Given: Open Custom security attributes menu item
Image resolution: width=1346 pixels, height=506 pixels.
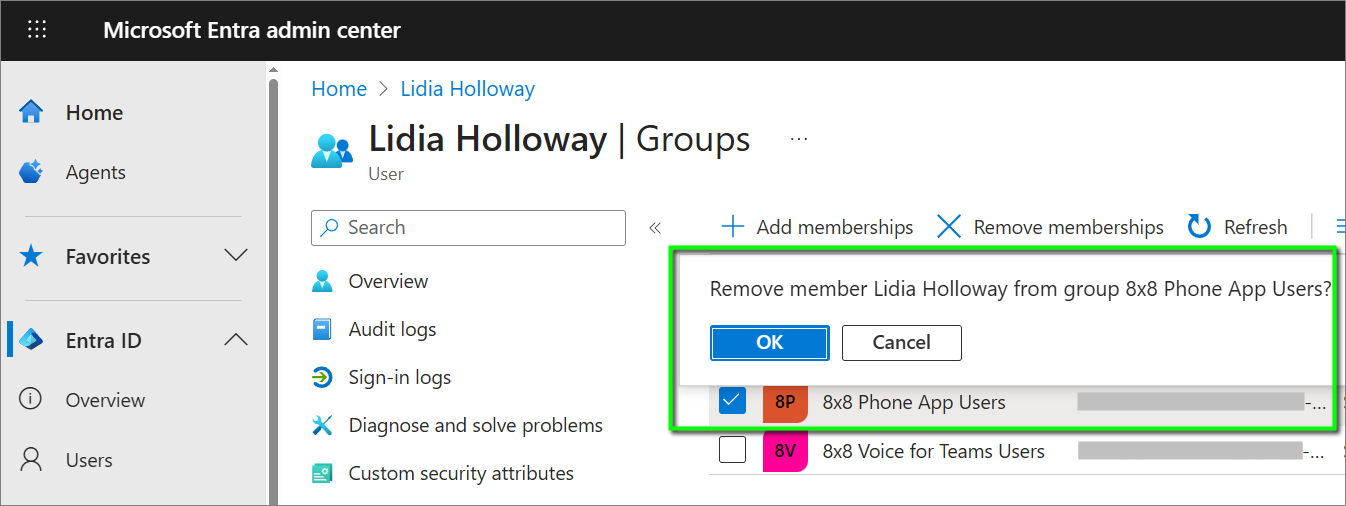Looking at the screenshot, I should coord(460,473).
